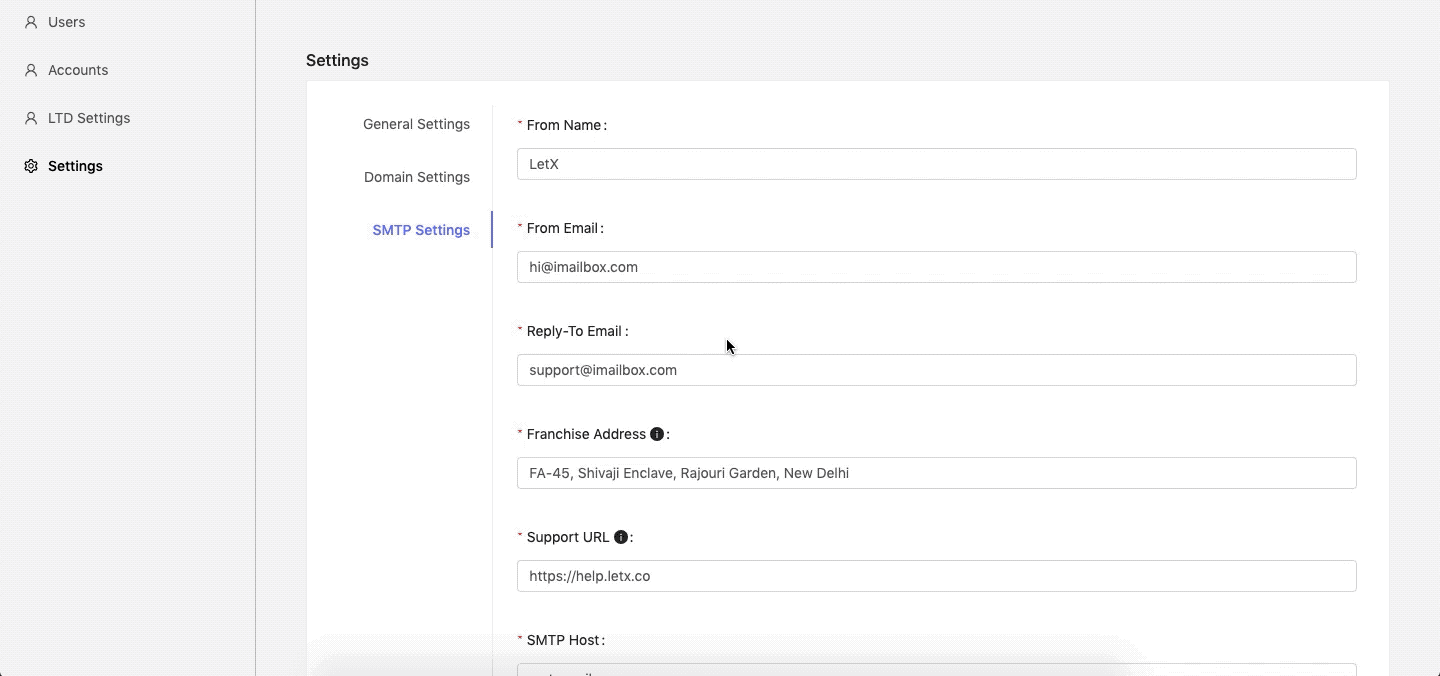Click the person icon beside LTD Settings
This screenshot has width=1440, height=676.
tap(31, 118)
